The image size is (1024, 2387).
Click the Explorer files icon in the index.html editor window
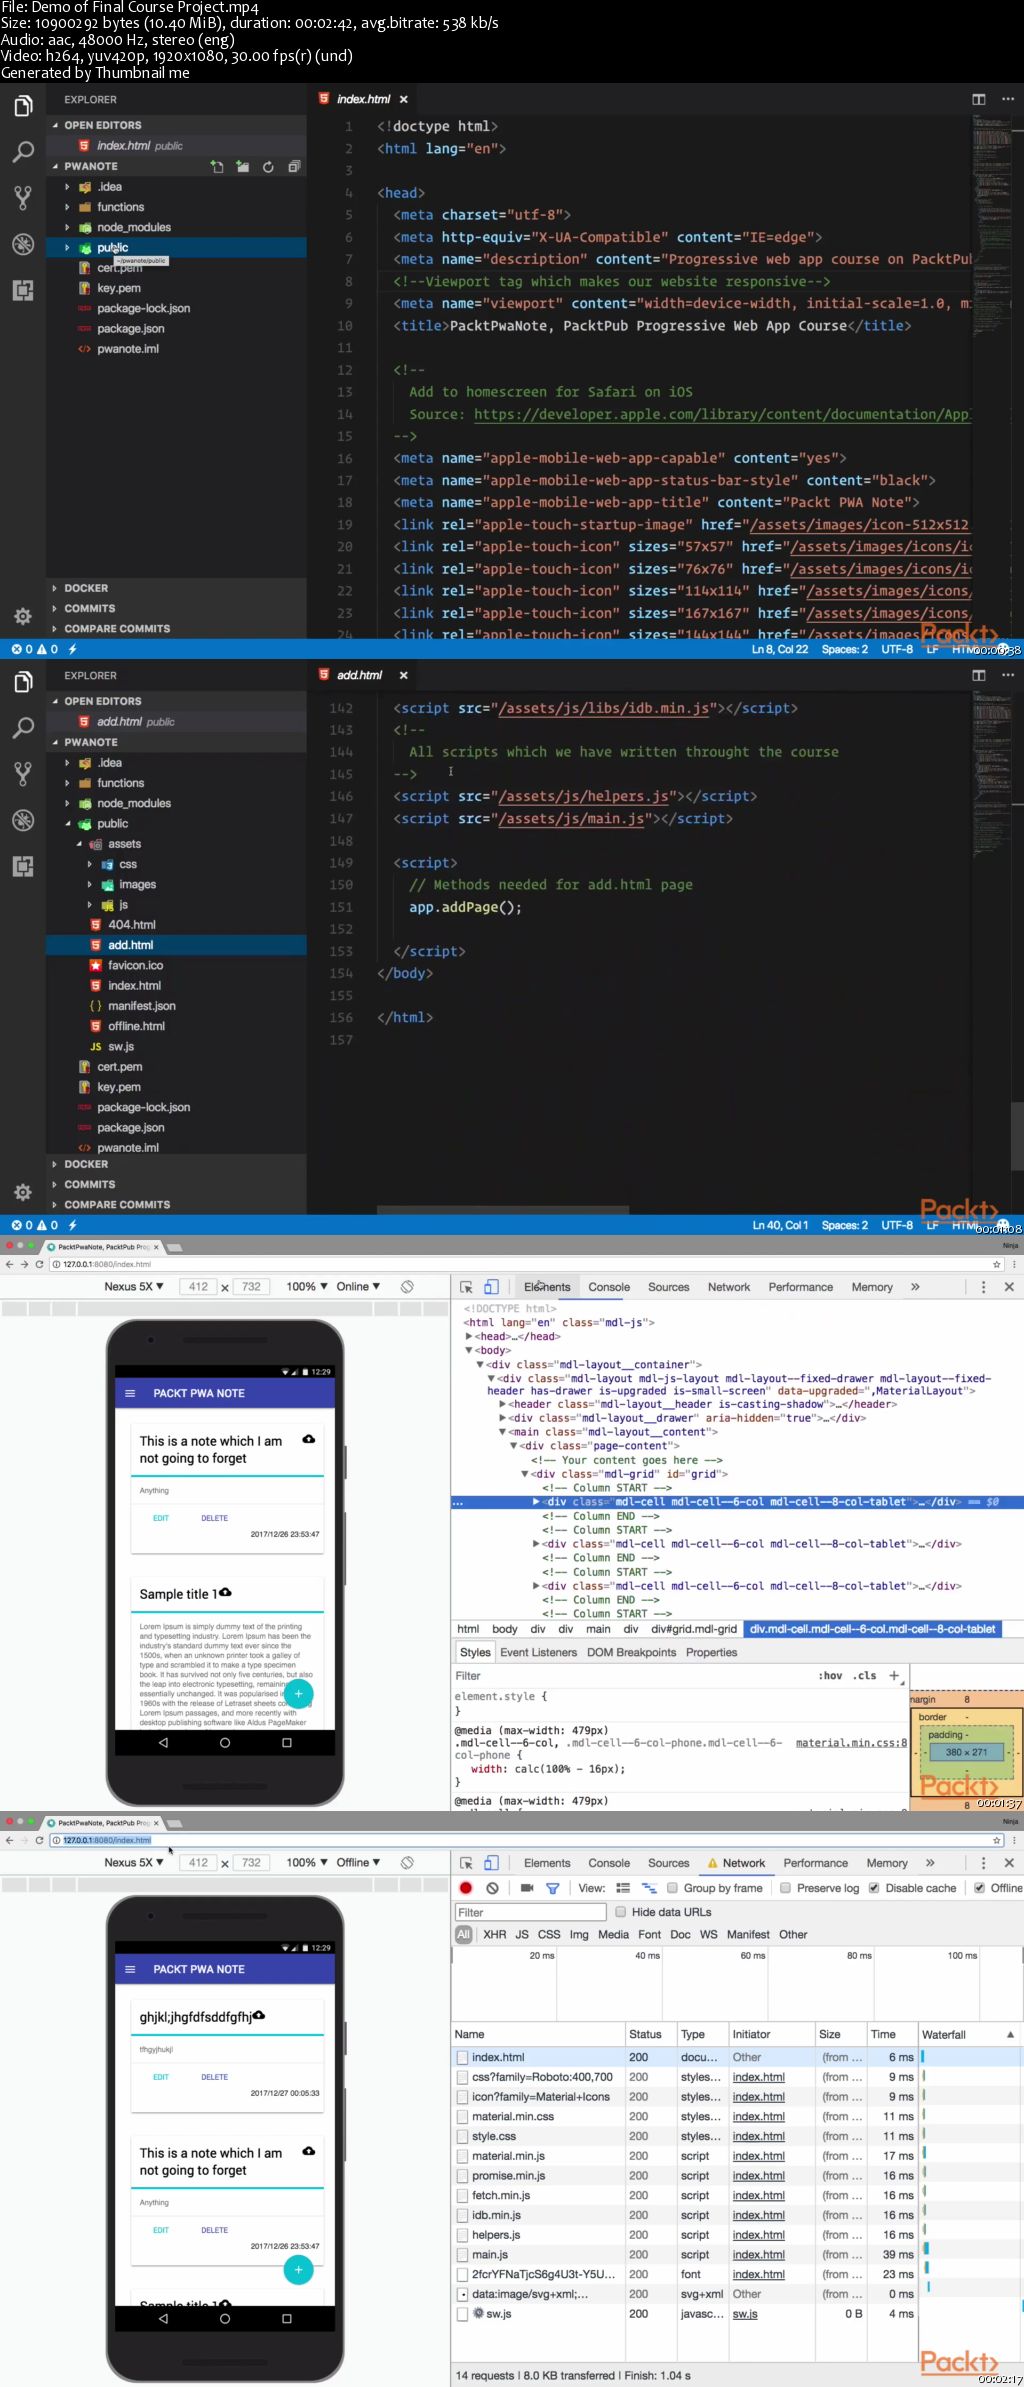click(23, 105)
